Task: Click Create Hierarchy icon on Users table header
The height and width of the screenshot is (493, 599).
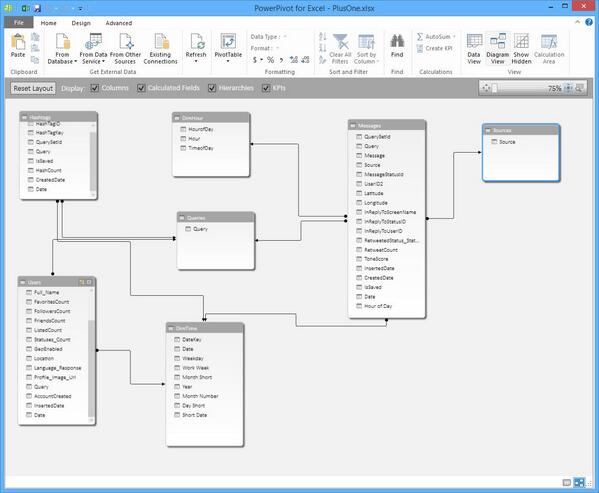Action: pos(82,282)
